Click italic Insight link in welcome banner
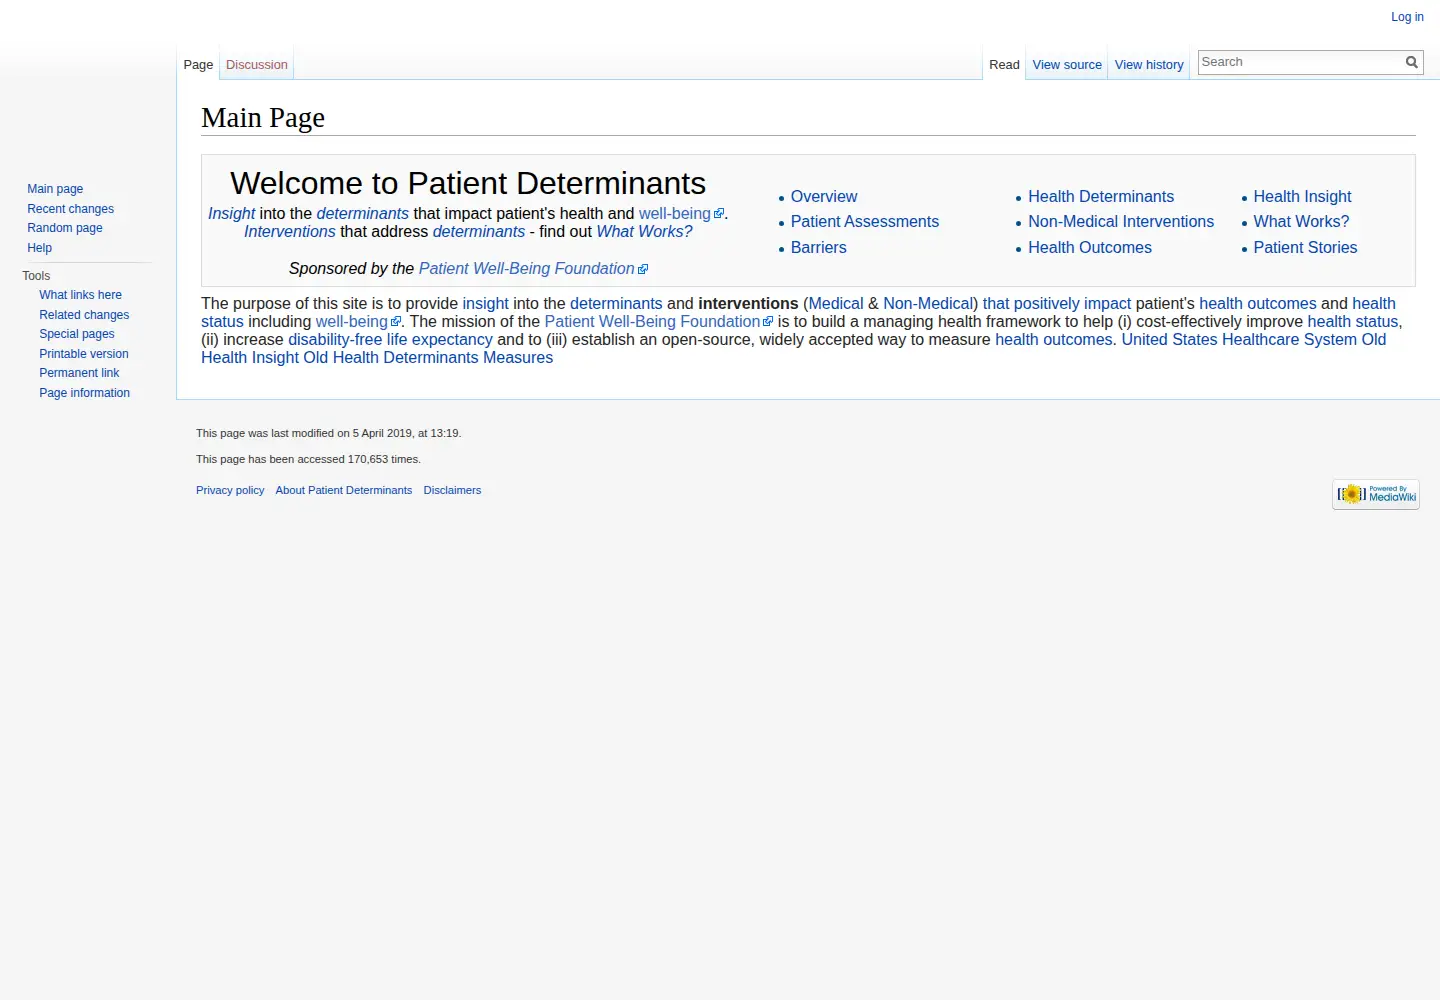Image resolution: width=1440 pixels, height=1000 pixels. (231, 214)
